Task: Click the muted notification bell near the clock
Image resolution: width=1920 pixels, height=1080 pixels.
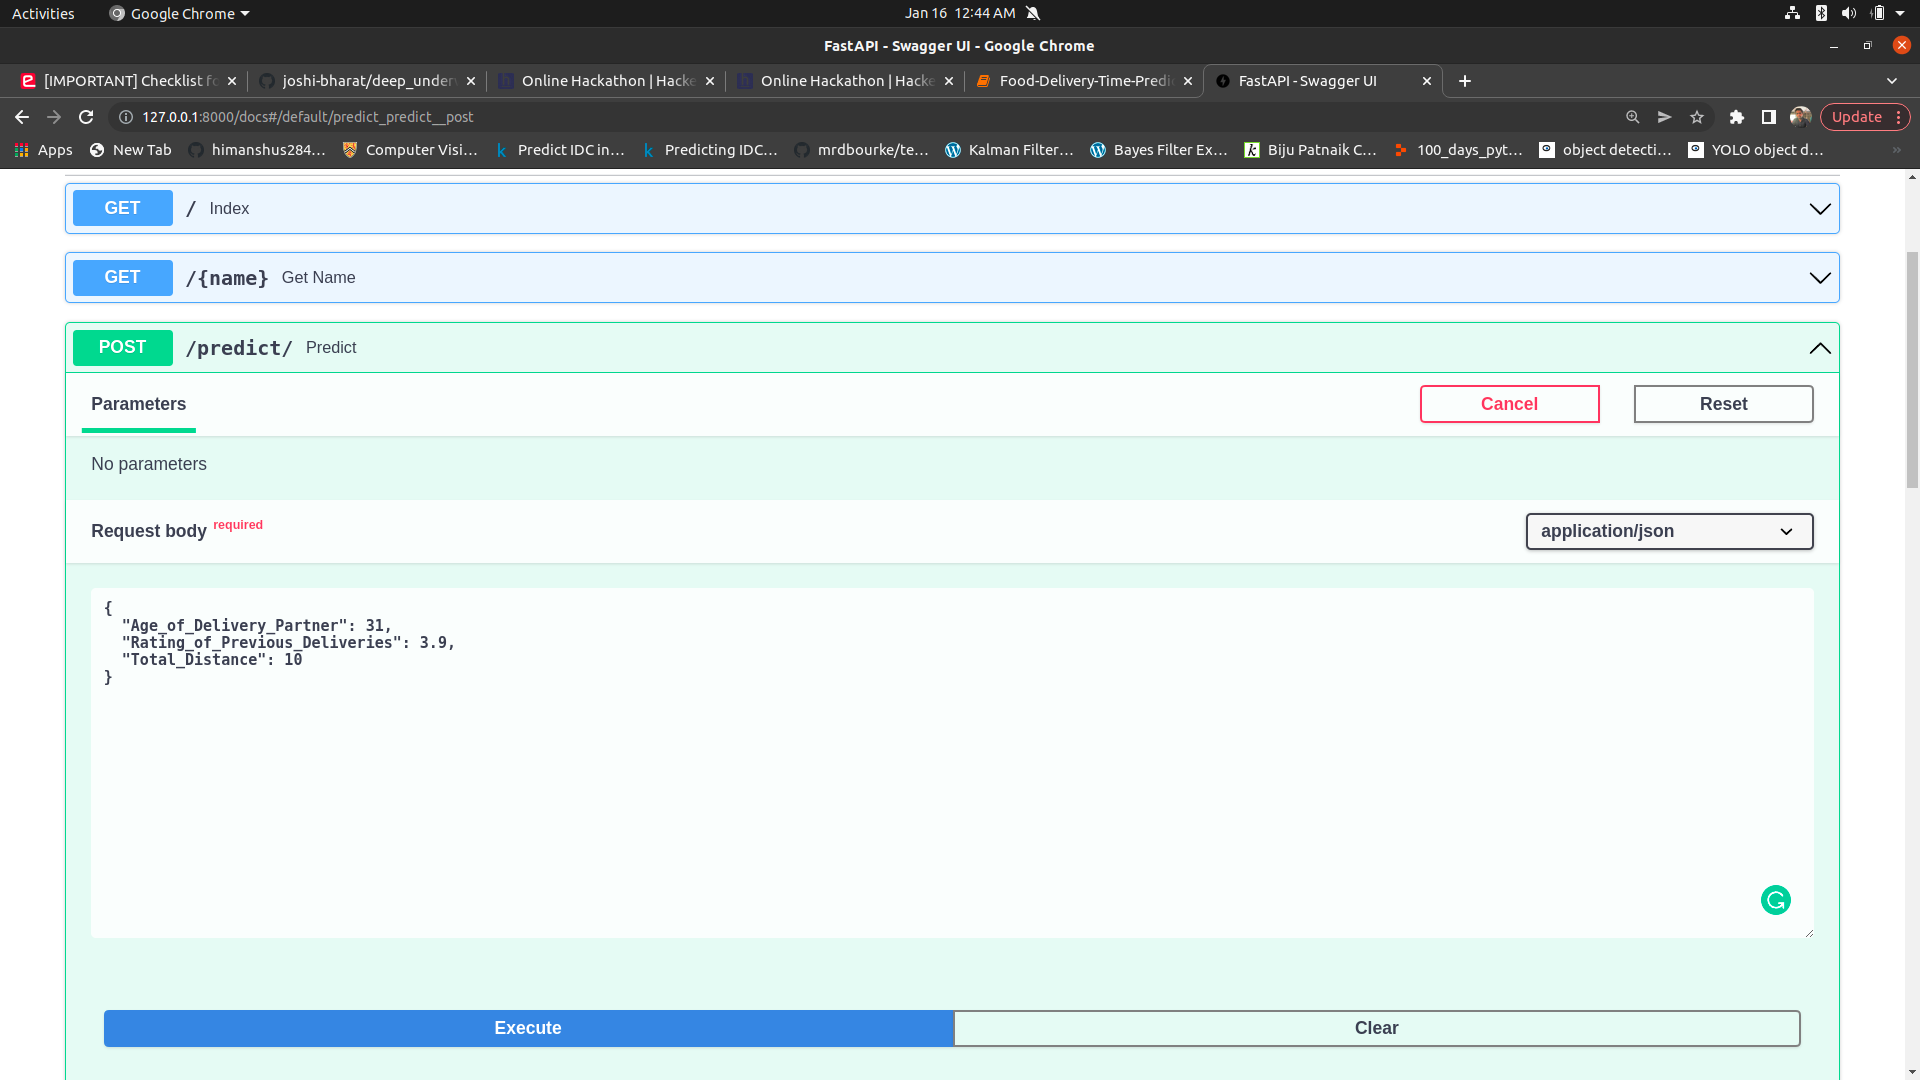Action: pyautogui.click(x=1032, y=13)
